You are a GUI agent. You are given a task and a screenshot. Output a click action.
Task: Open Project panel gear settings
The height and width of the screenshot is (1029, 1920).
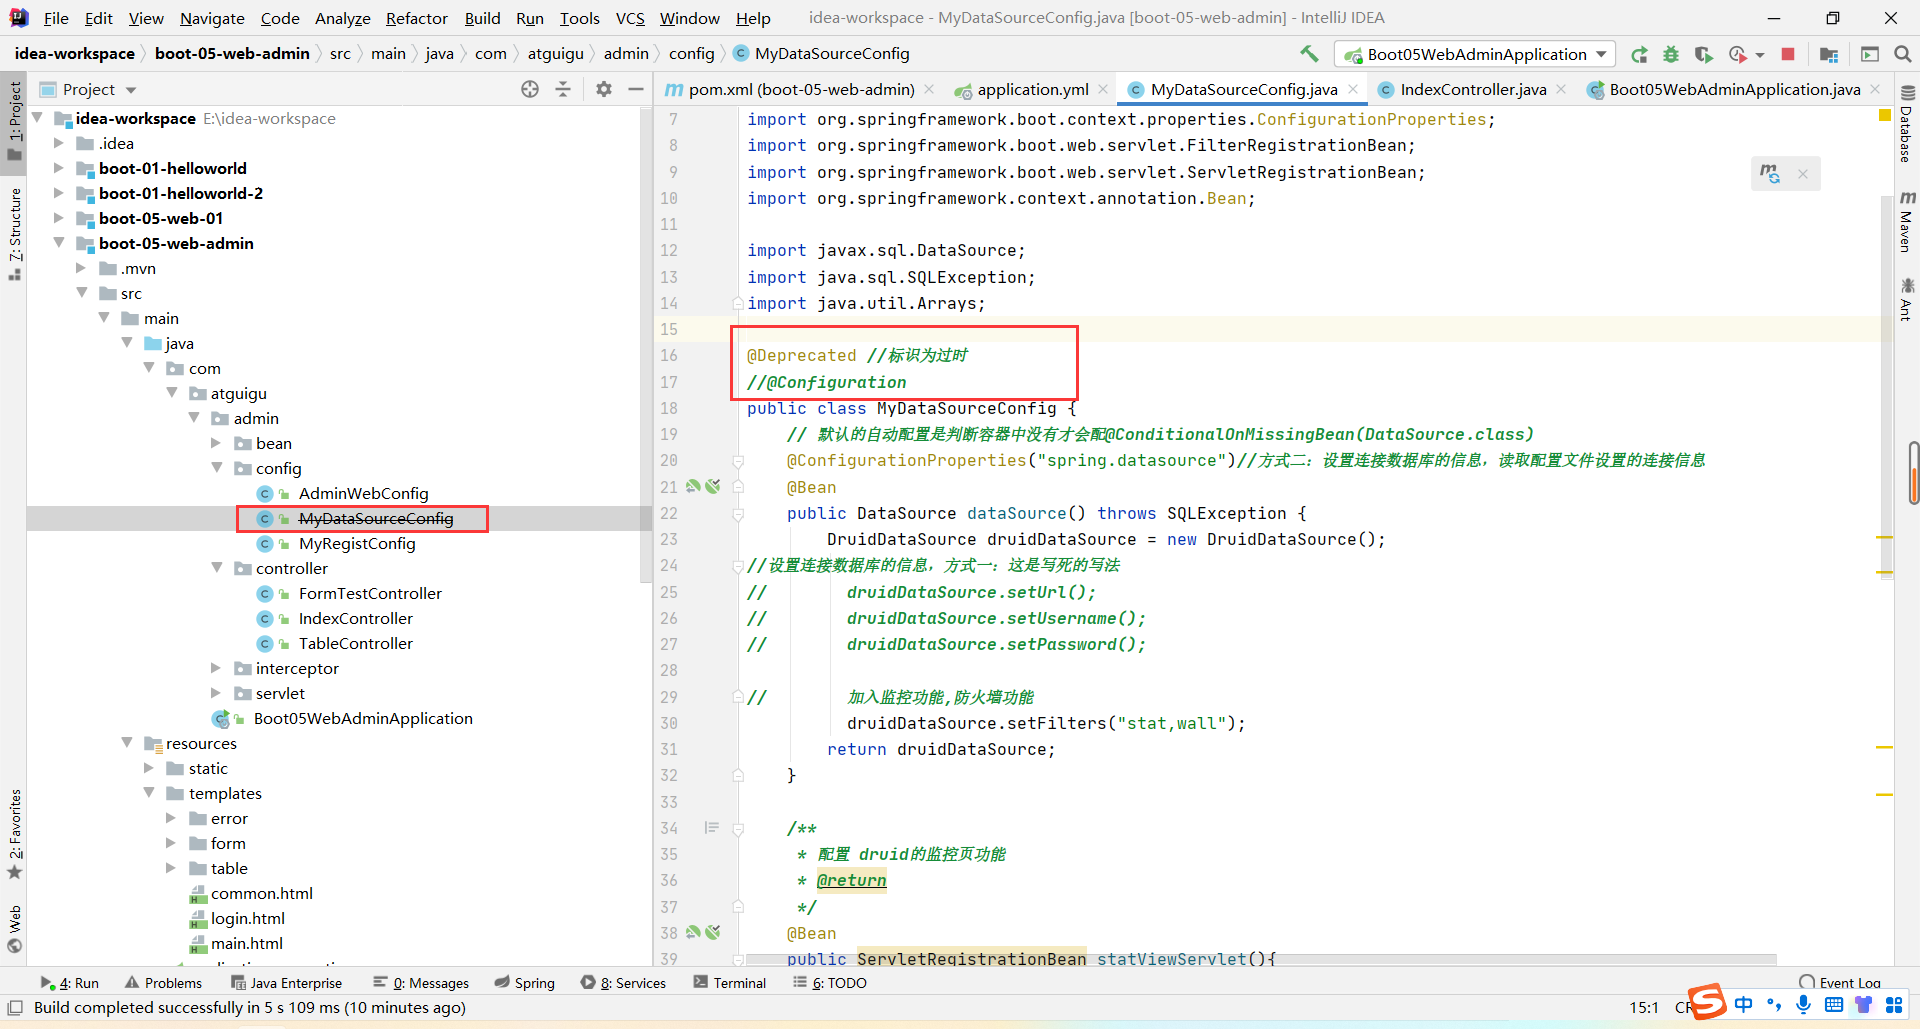[604, 89]
